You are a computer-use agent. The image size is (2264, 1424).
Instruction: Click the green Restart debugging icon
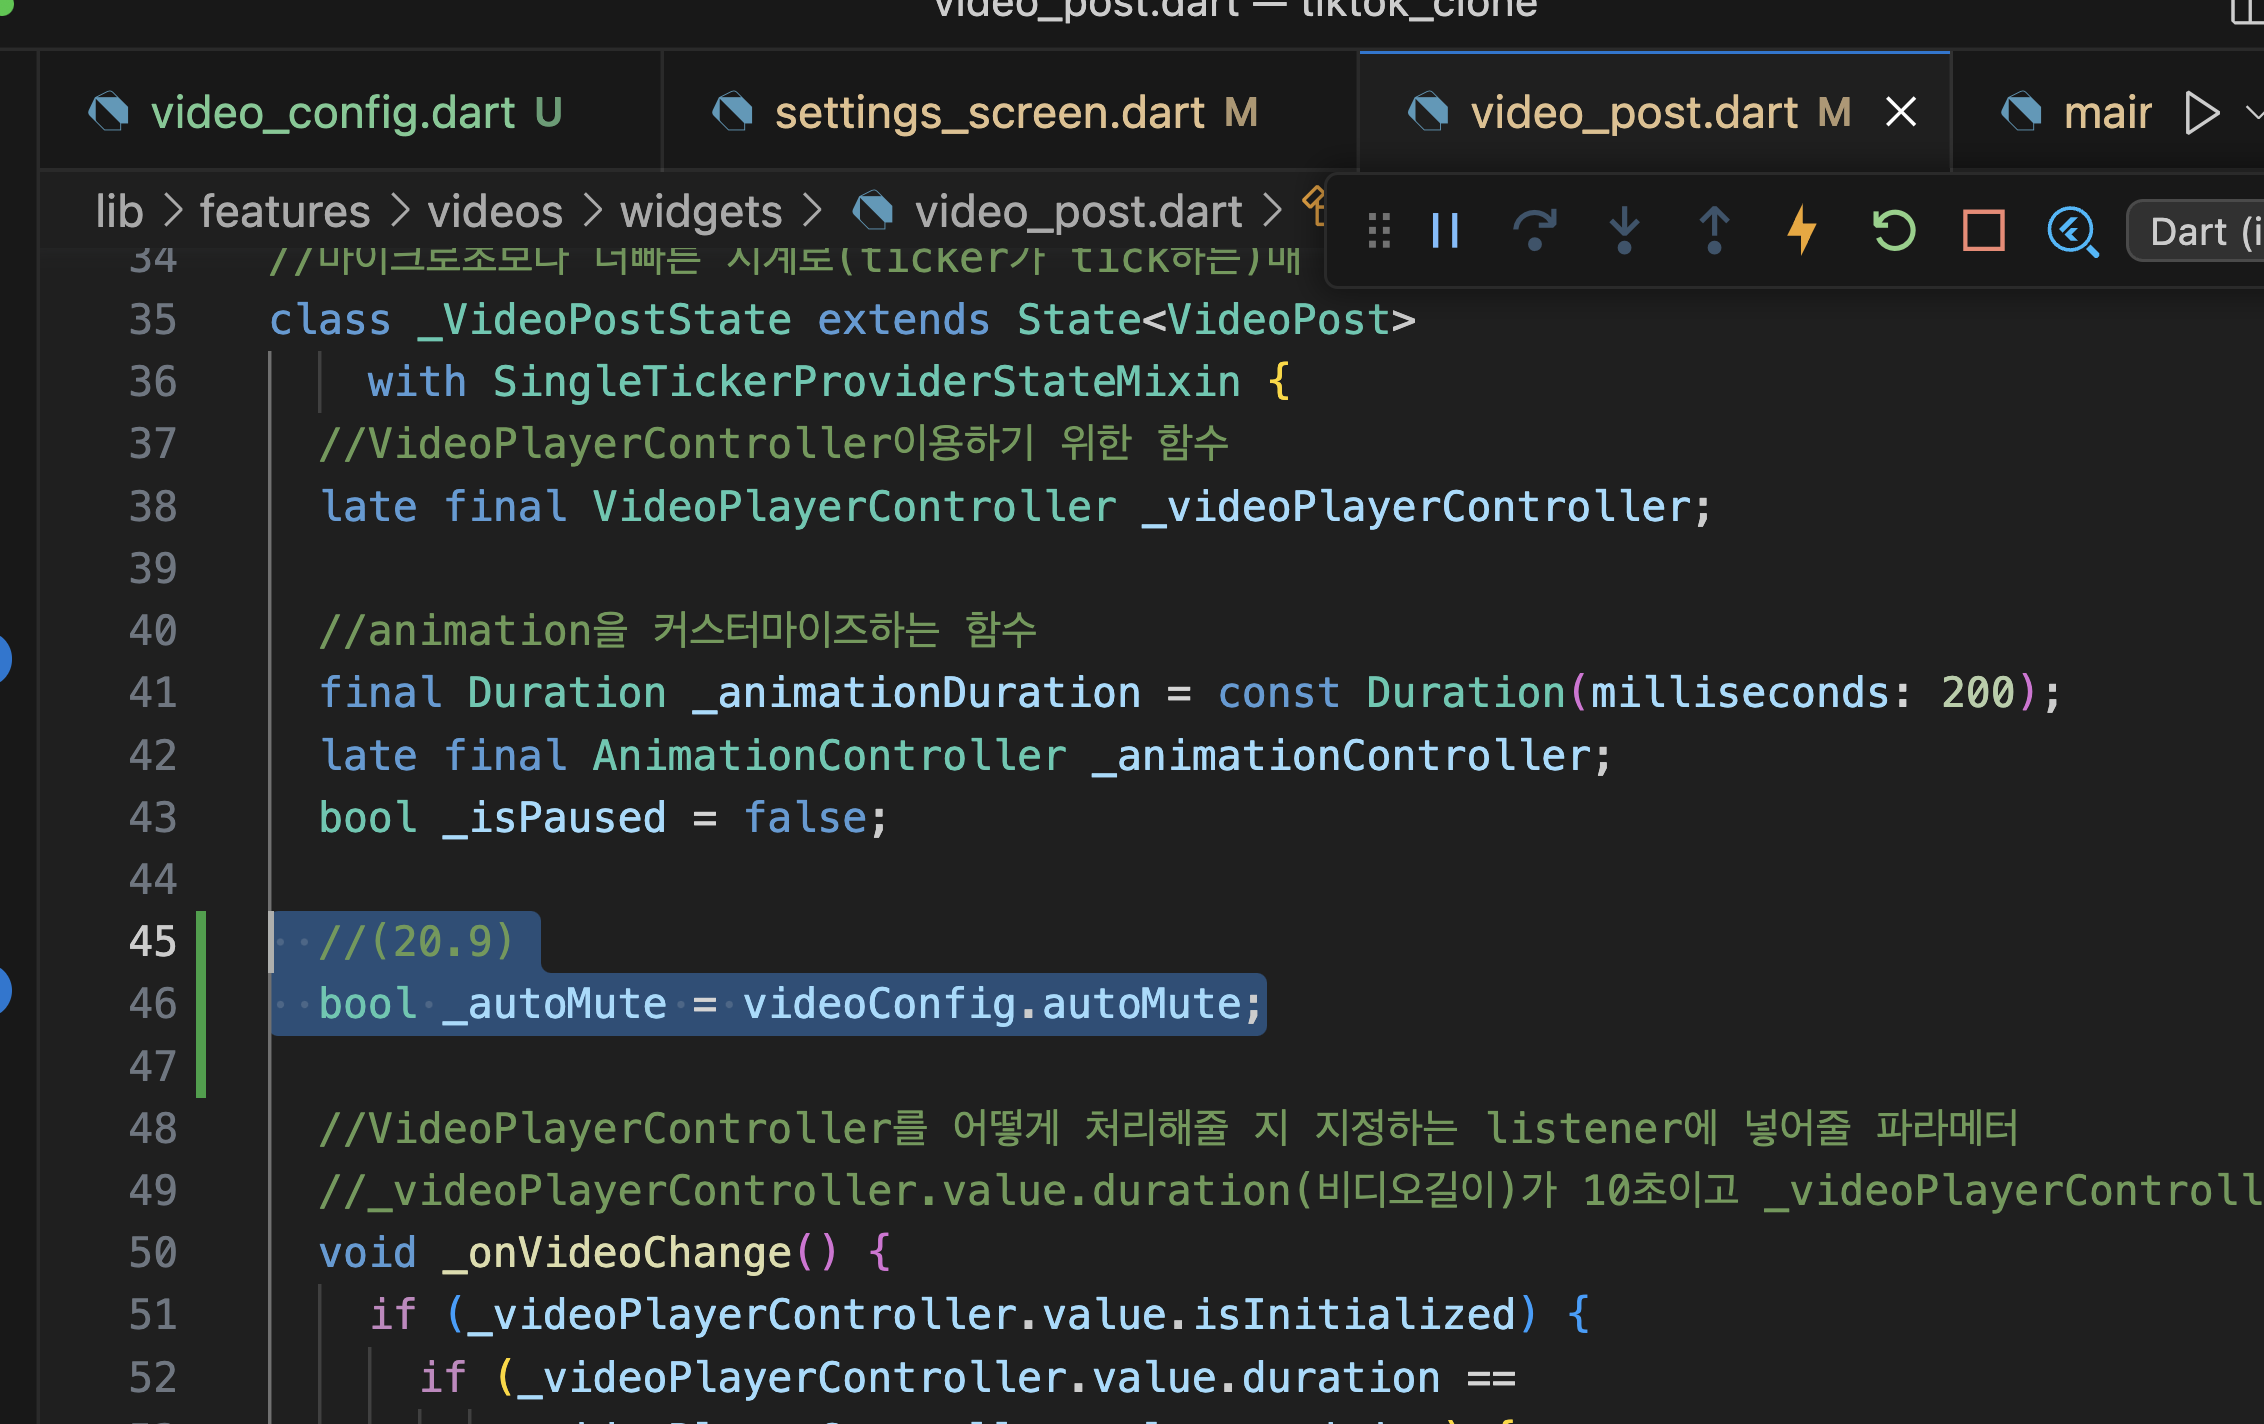pyautogui.click(x=1893, y=231)
